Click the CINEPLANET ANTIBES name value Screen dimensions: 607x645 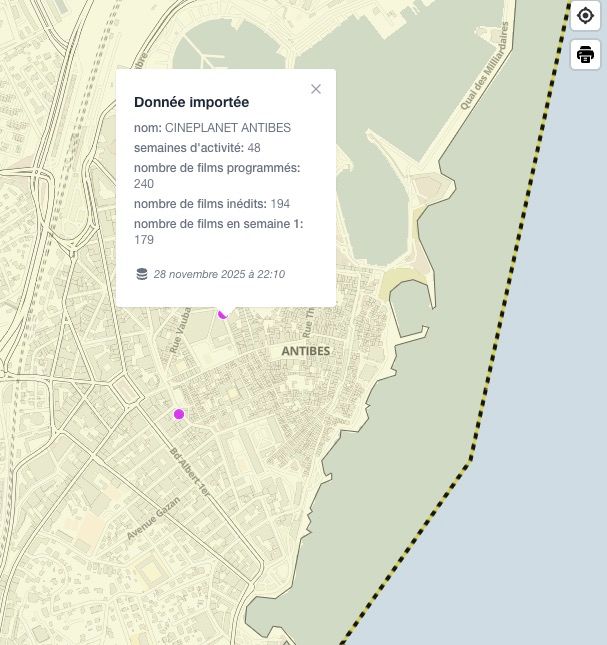pyautogui.click(x=227, y=128)
